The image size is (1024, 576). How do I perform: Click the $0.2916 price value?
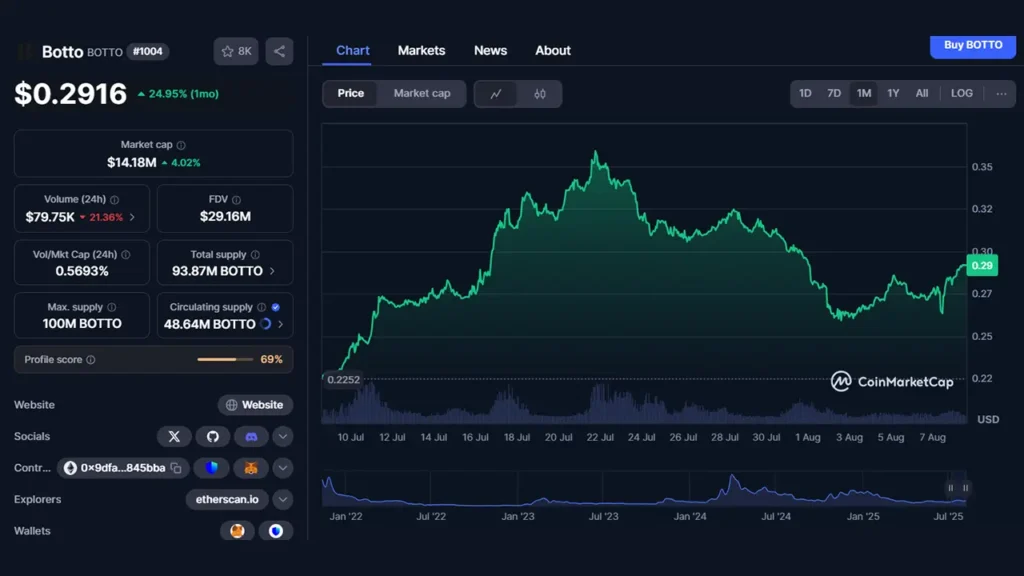click(x=71, y=94)
